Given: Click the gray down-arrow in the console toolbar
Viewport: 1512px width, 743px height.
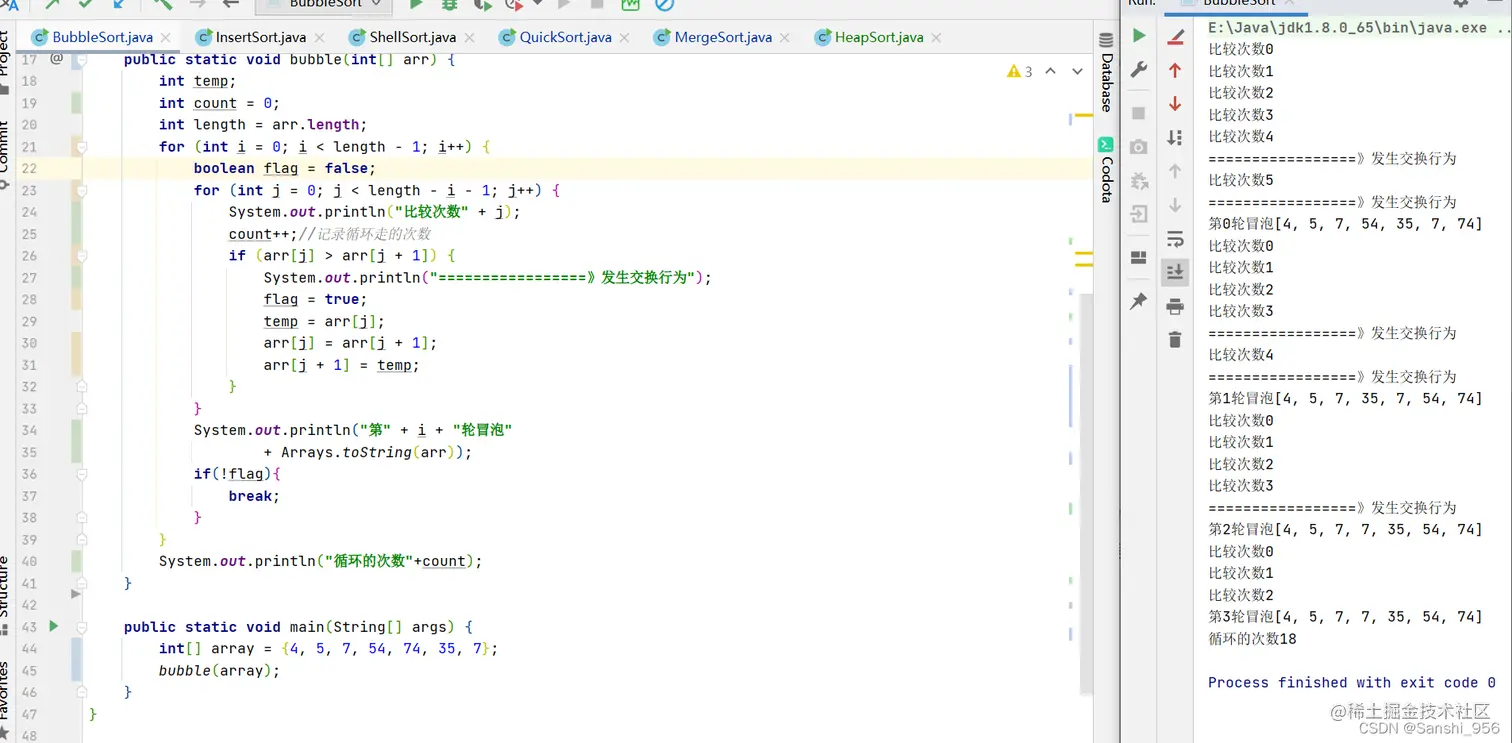Looking at the screenshot, I should [x=1175, y=205].
